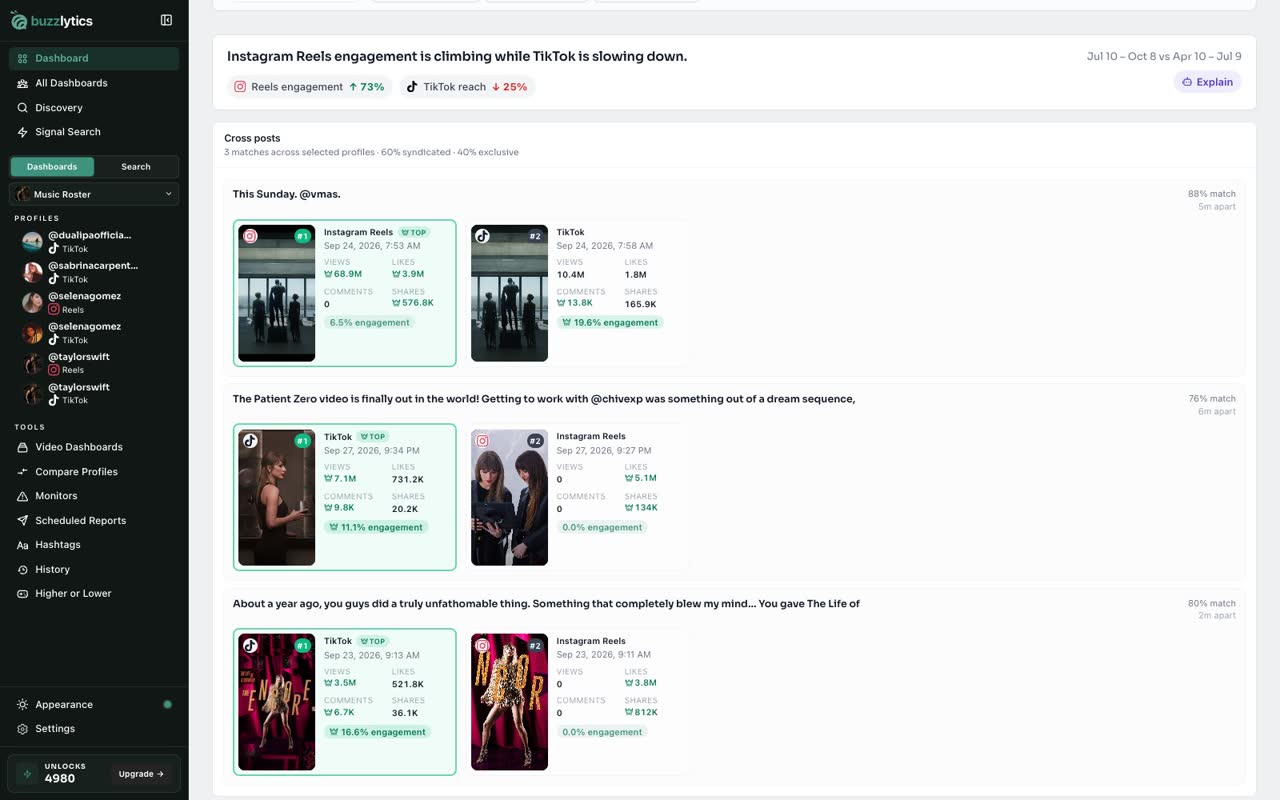The width and height of the screenshot is (1280, 800).
Task: Open Settings gear icon
Action: tap(23, 729)
